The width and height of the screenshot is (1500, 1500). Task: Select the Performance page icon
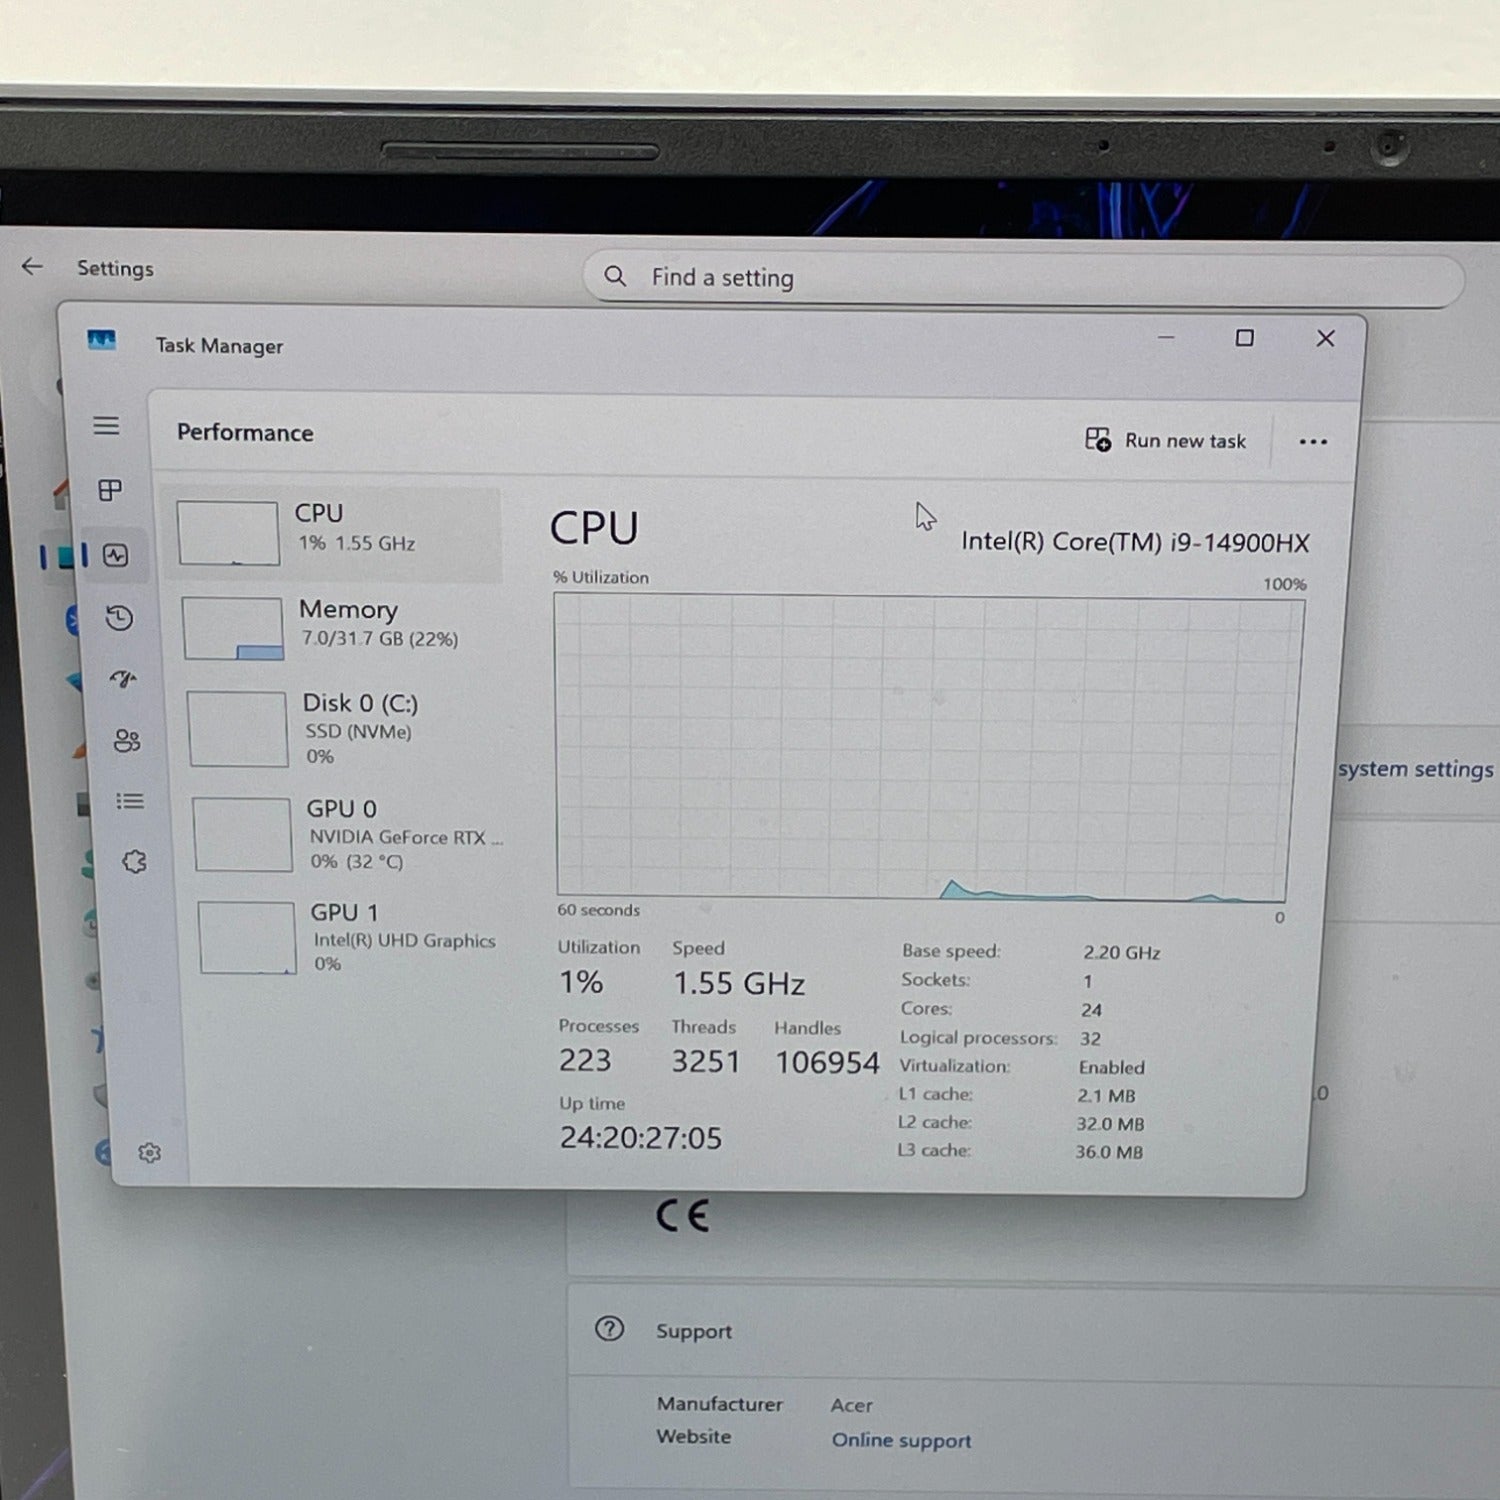pos(116,556)
